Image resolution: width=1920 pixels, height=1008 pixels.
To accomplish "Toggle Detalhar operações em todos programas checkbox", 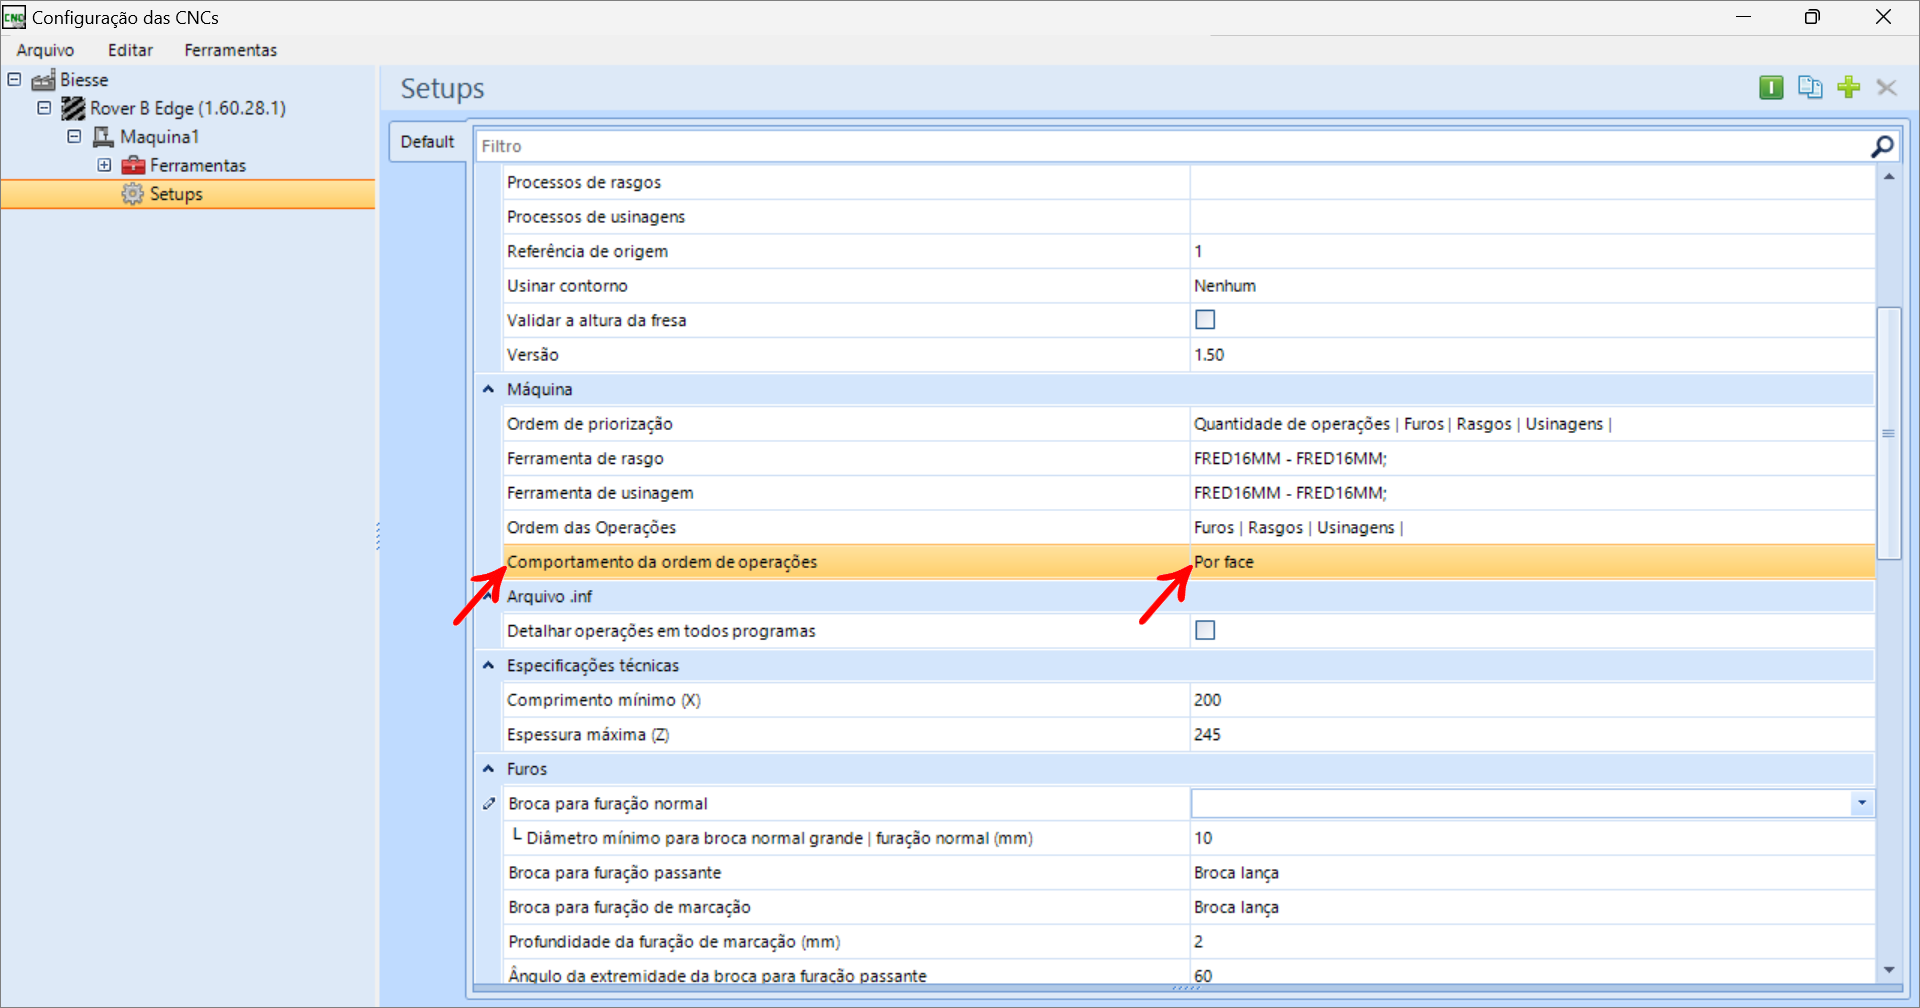I will point(1205,631).
